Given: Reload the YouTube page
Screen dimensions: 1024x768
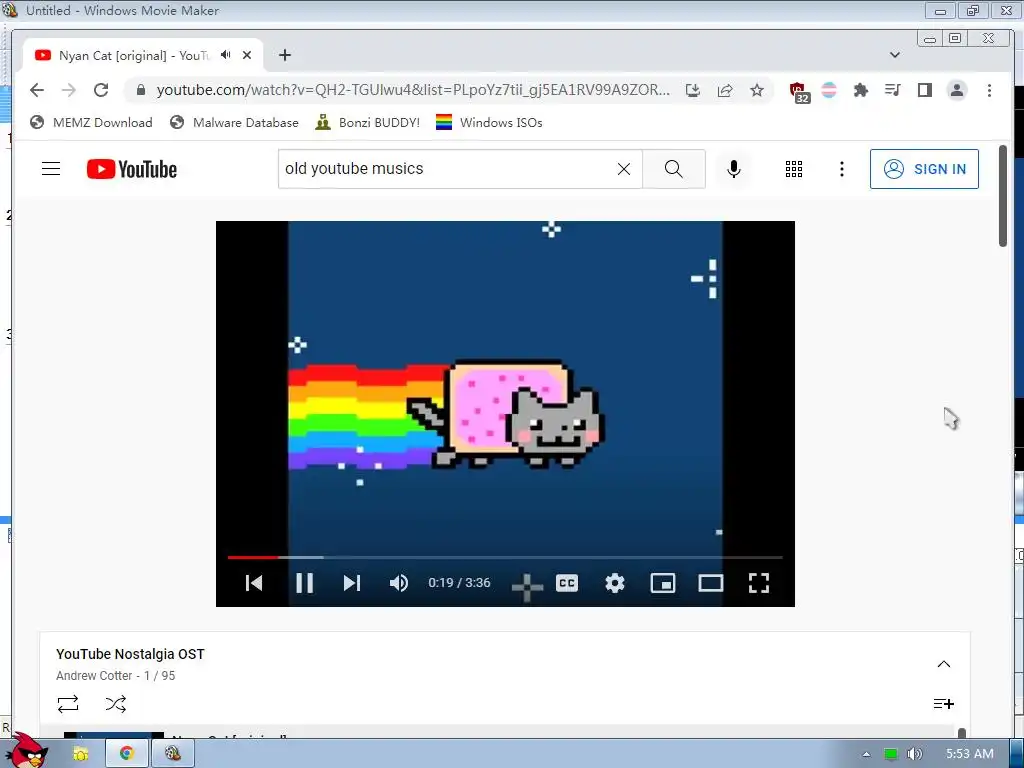Looking at the screenshot, I should [101, 90].
